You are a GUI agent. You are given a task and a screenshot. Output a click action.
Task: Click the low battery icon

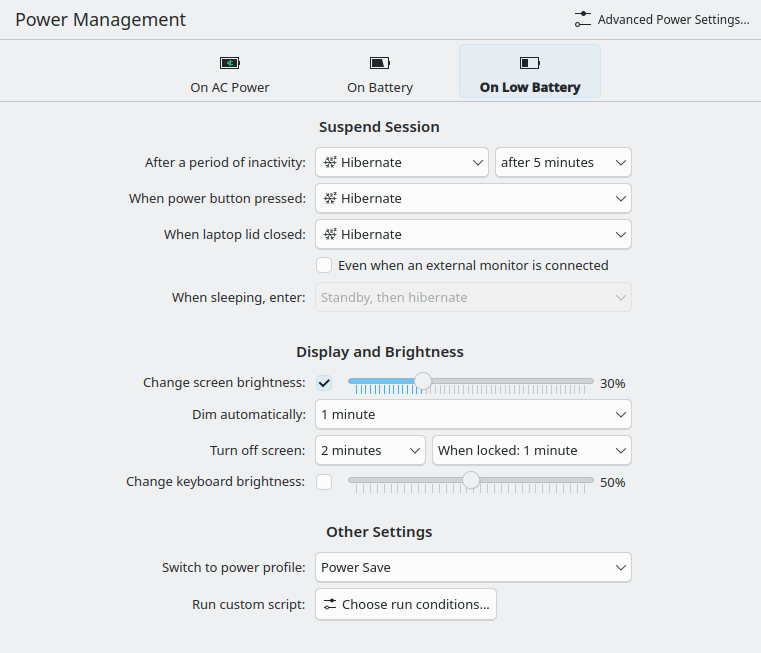529,63
